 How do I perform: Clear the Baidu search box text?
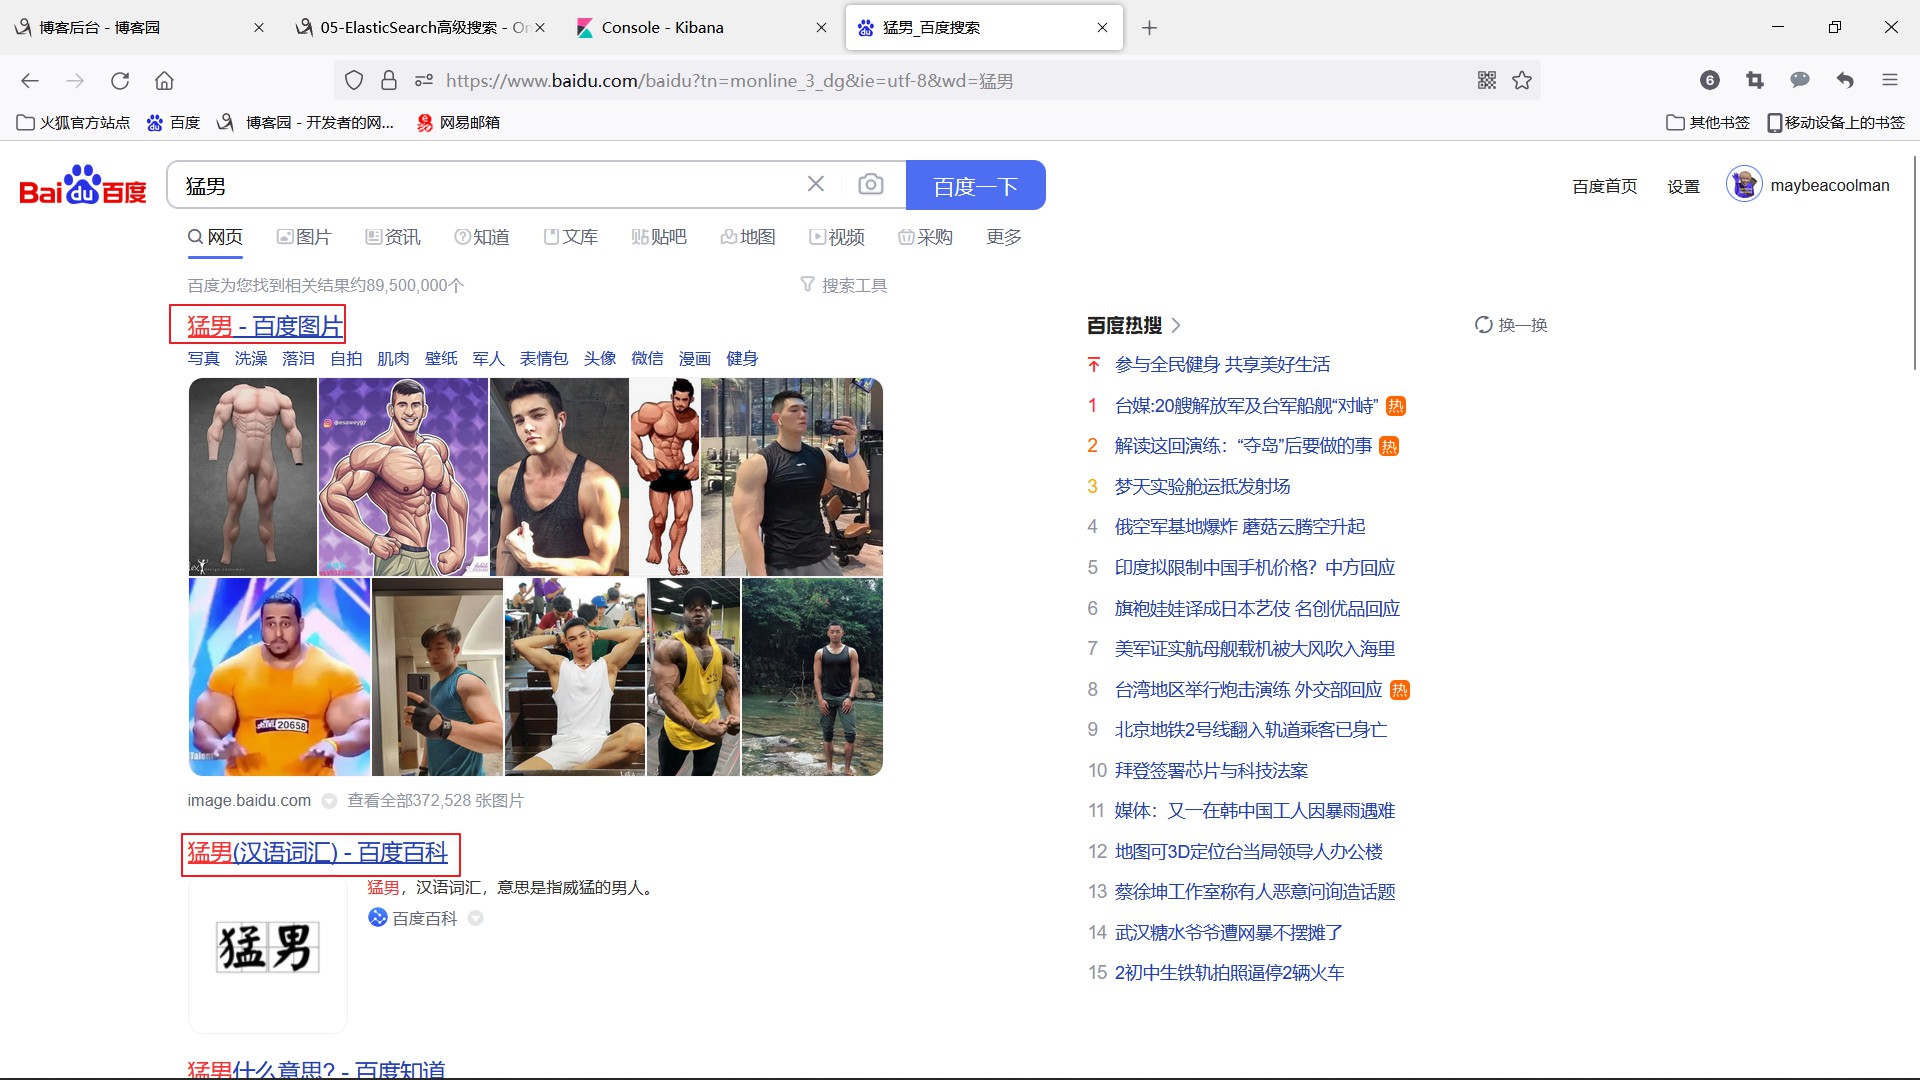[816, 184]
